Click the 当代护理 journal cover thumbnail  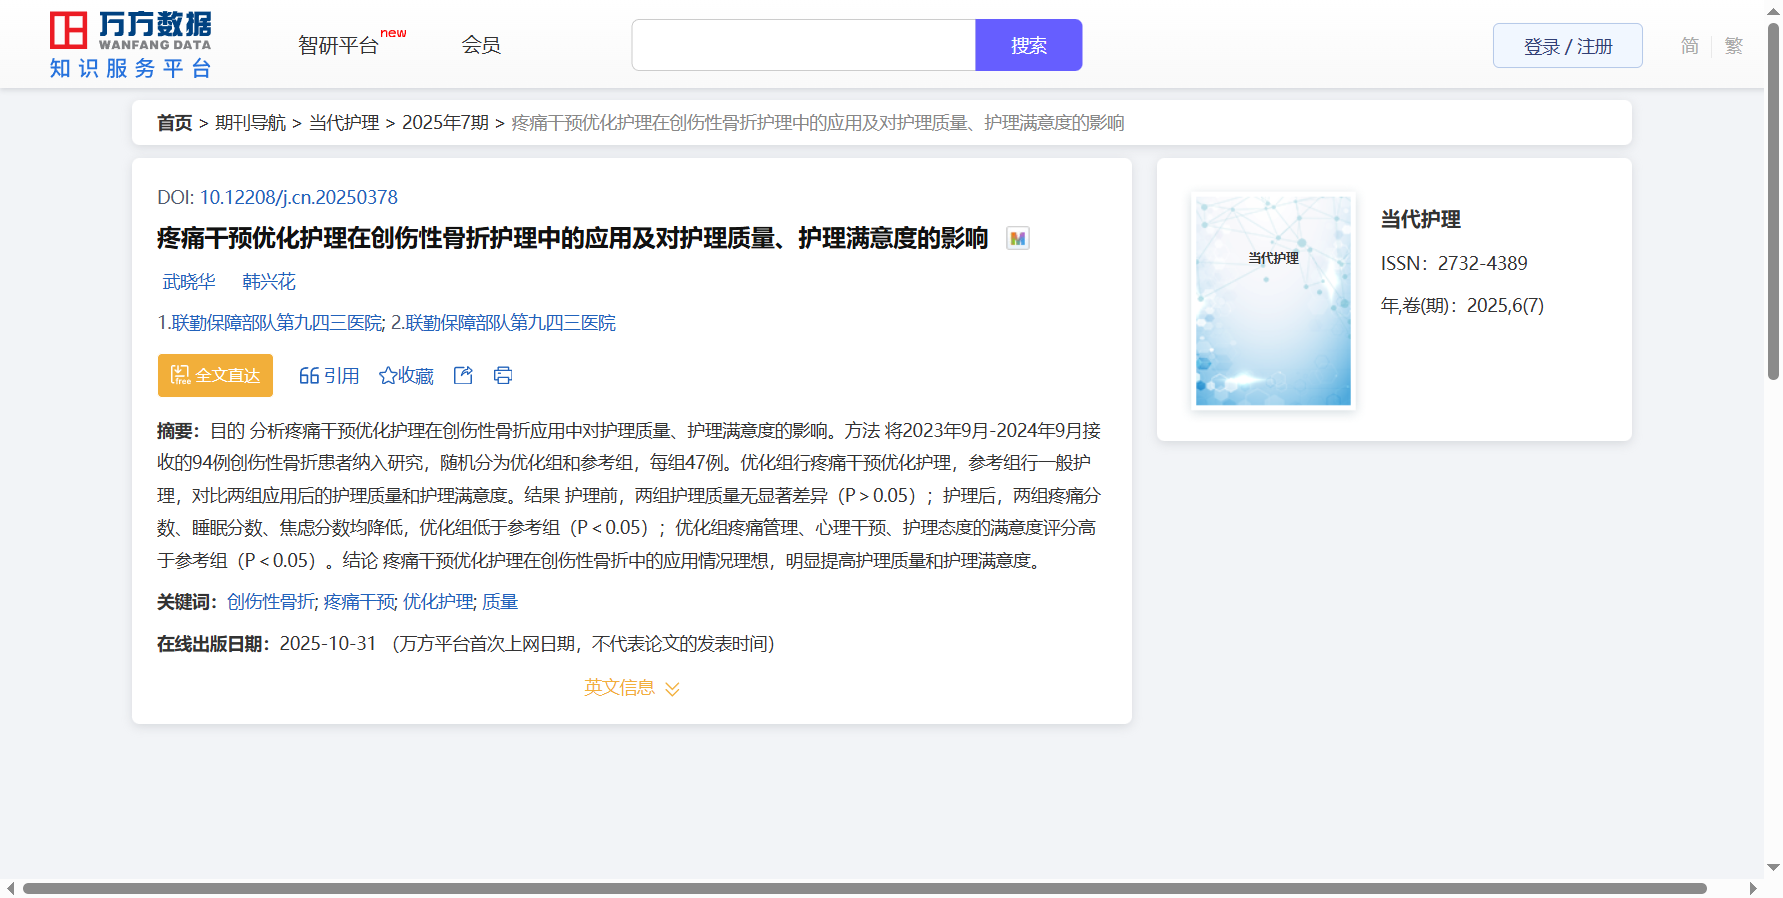[1273, 301]
